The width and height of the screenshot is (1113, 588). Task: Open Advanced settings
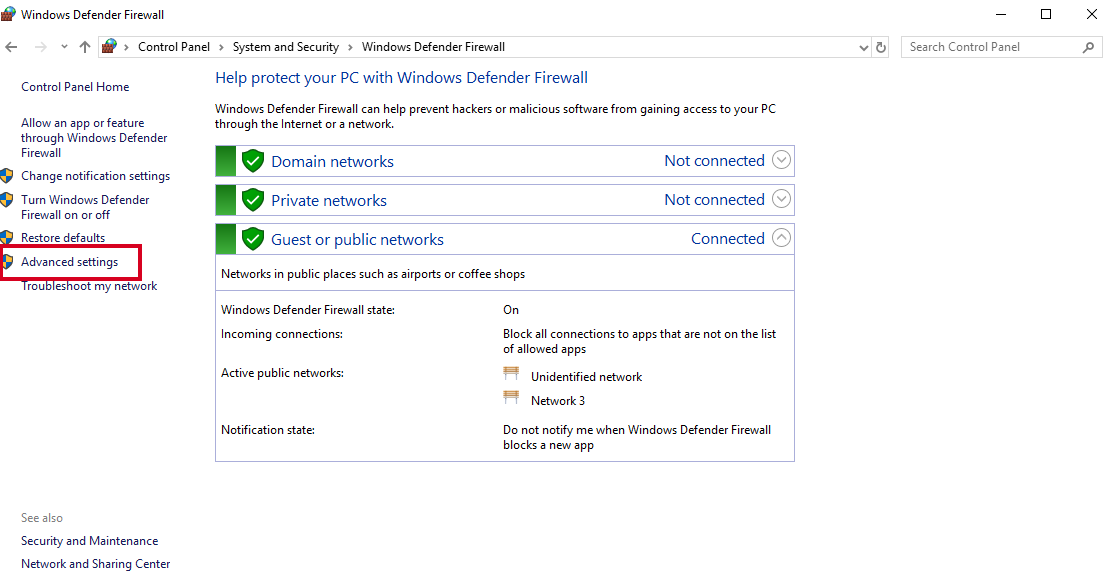click(x=71, y=261)
